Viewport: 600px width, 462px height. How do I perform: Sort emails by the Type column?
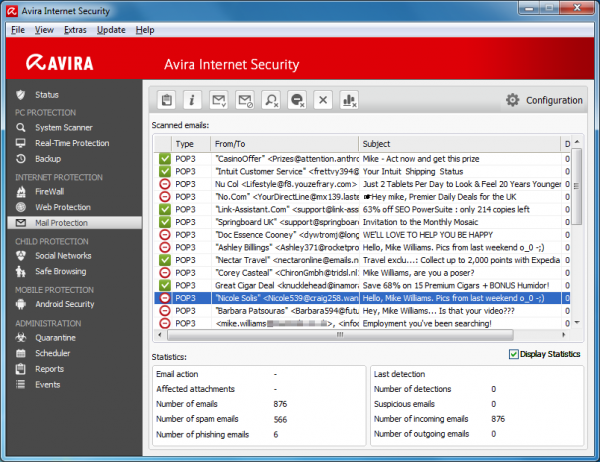click(191, 144)
